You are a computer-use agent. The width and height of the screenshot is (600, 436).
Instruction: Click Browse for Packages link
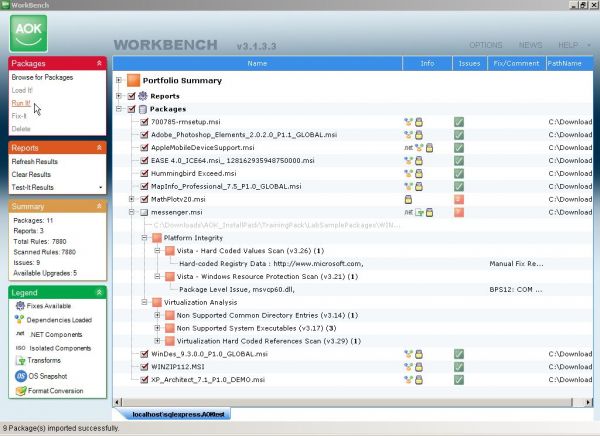click(42, 77)
